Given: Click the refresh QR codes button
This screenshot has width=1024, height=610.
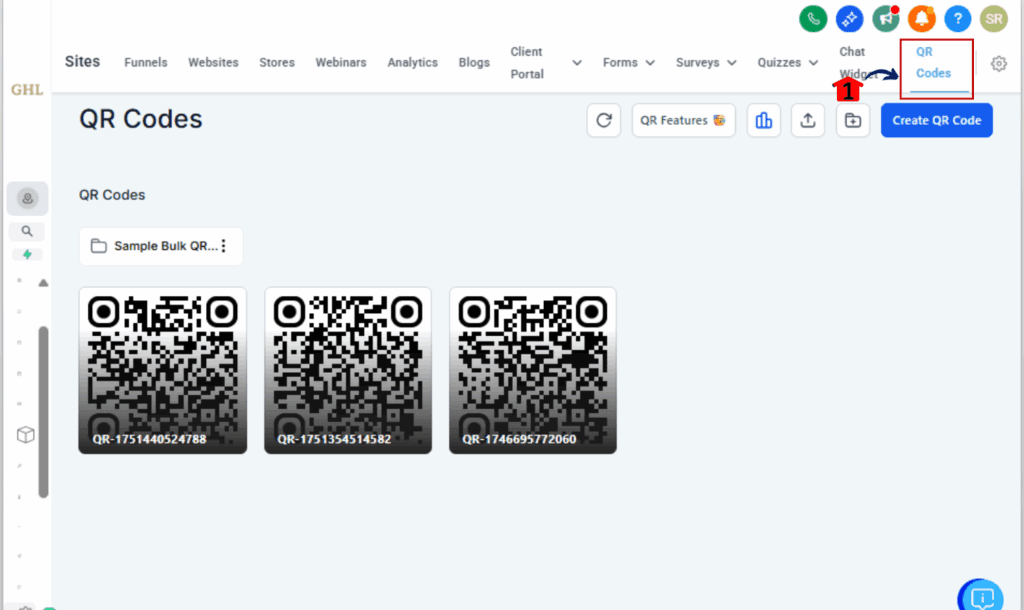Looking at the screenshot, I should [x=603, y=120].
